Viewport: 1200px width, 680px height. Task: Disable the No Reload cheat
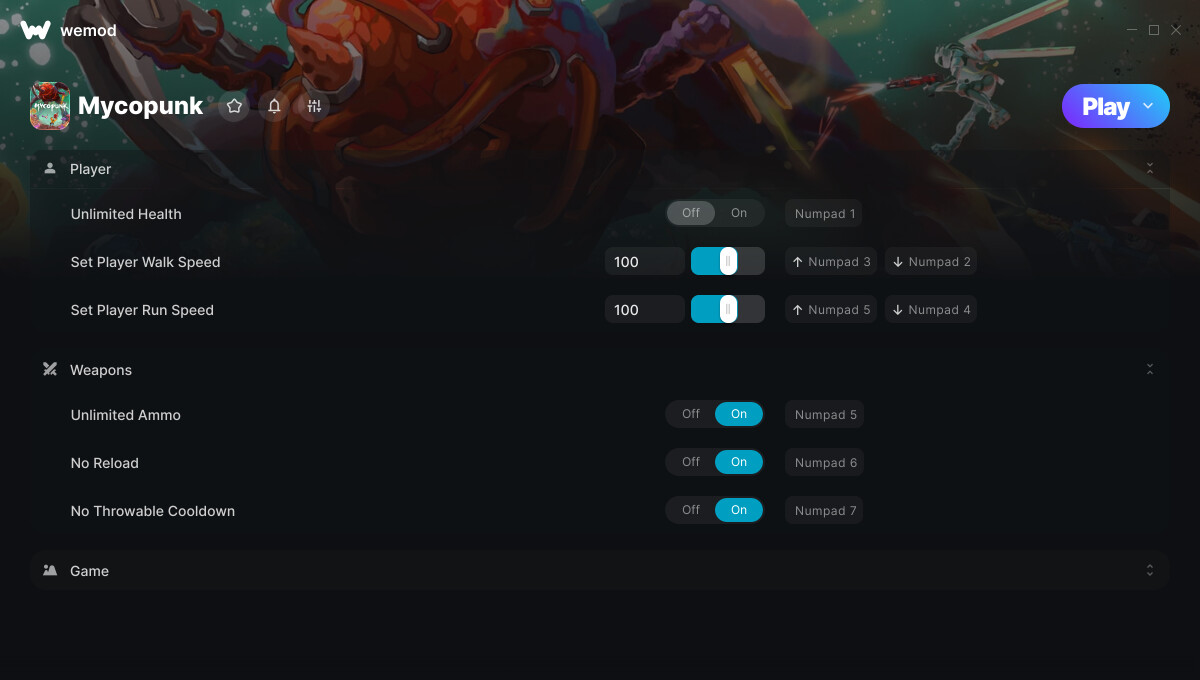691,462
